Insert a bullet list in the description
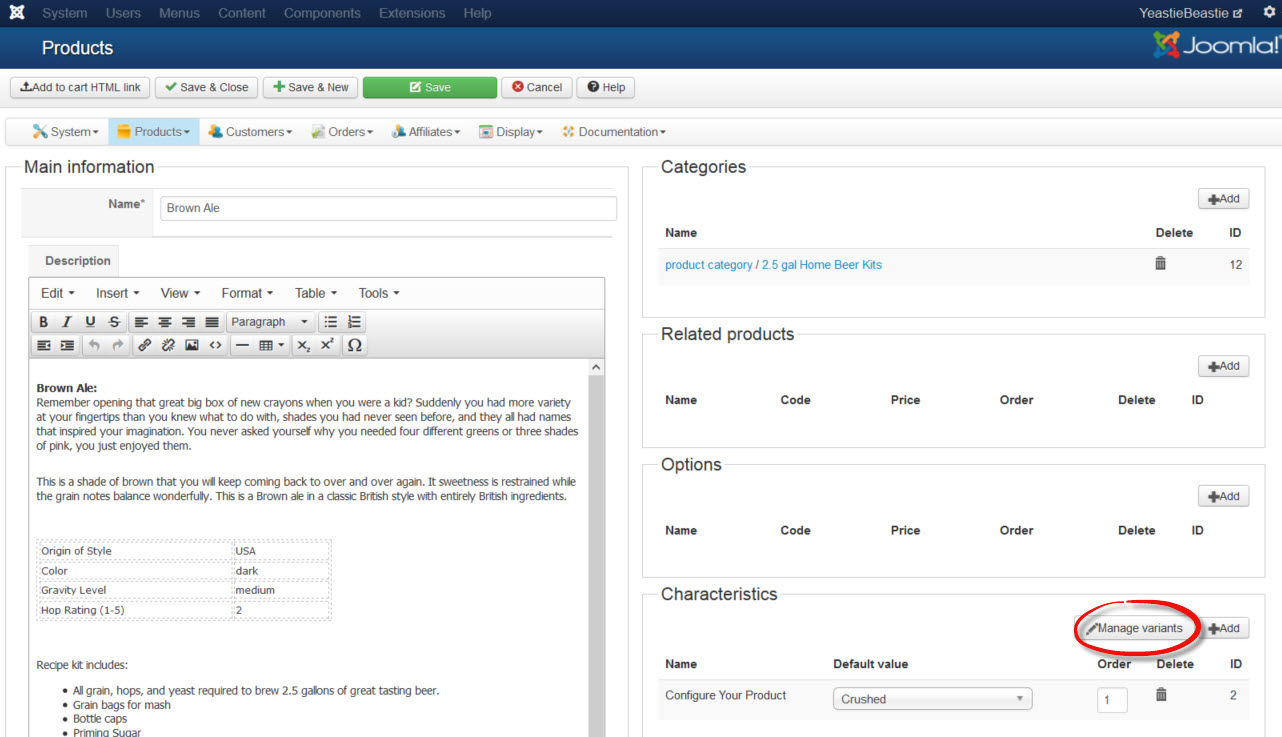1282x737 pixels. pos(331,322)
